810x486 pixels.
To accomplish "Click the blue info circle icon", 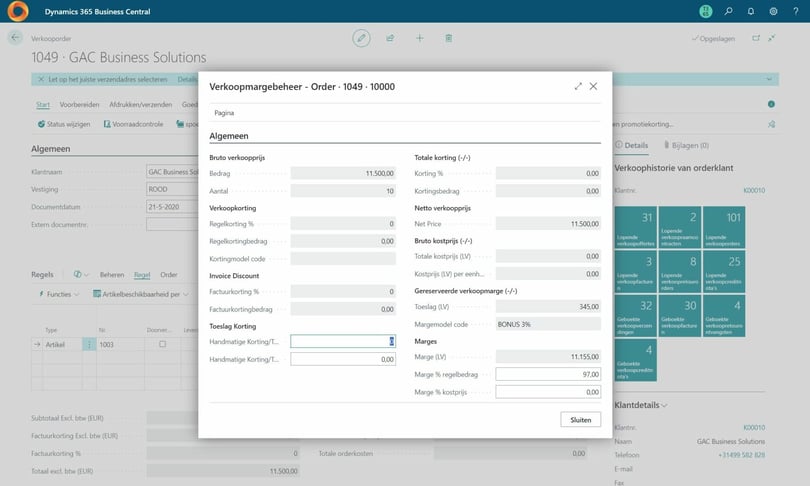I will (x=771, y=104).
